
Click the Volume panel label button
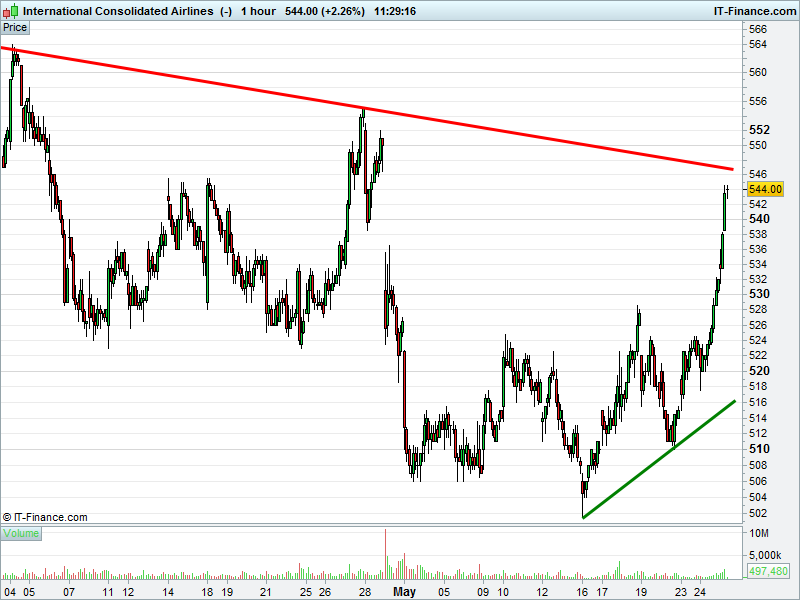coord(21,533)
